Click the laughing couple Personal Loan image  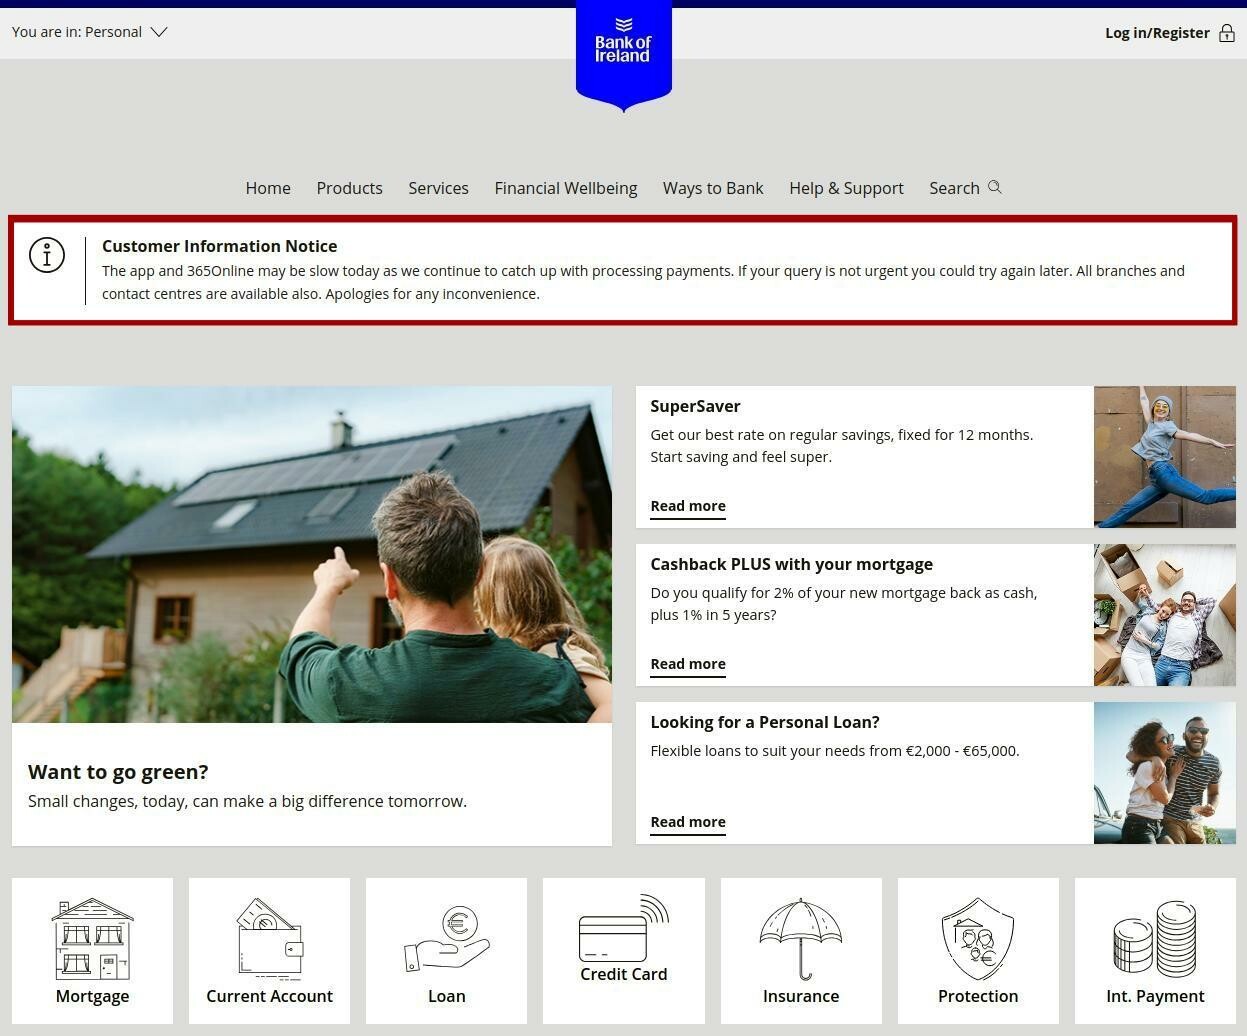tap(1165, 773)
